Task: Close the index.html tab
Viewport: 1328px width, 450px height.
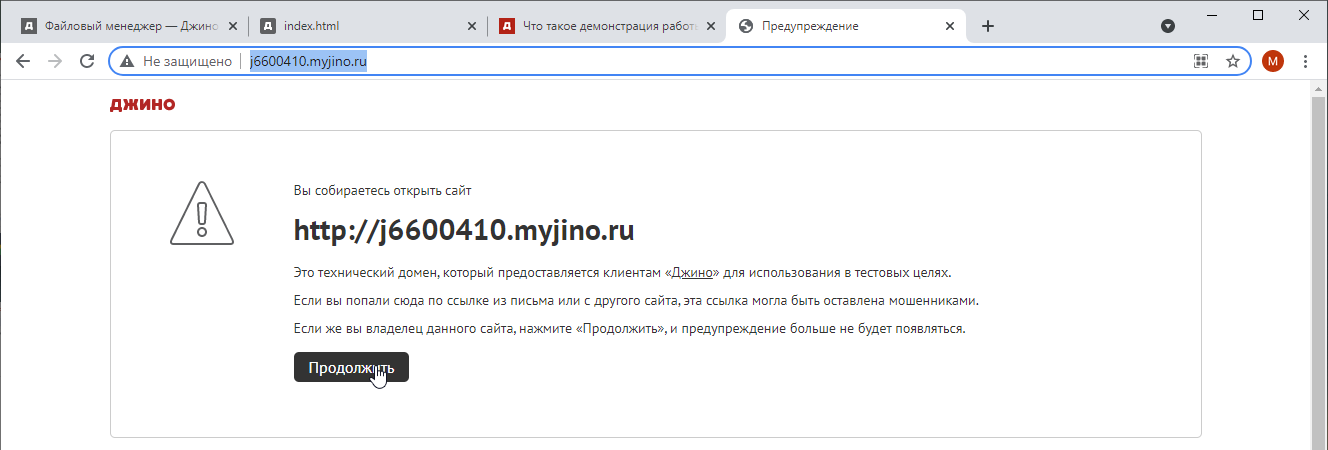Action: click(473, 26)
